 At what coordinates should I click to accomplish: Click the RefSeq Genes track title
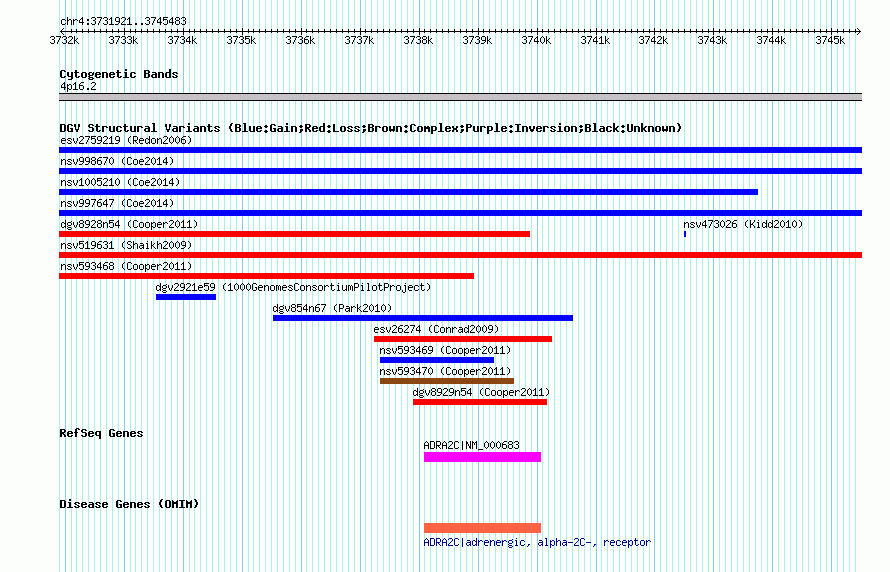tap(101, 433)
